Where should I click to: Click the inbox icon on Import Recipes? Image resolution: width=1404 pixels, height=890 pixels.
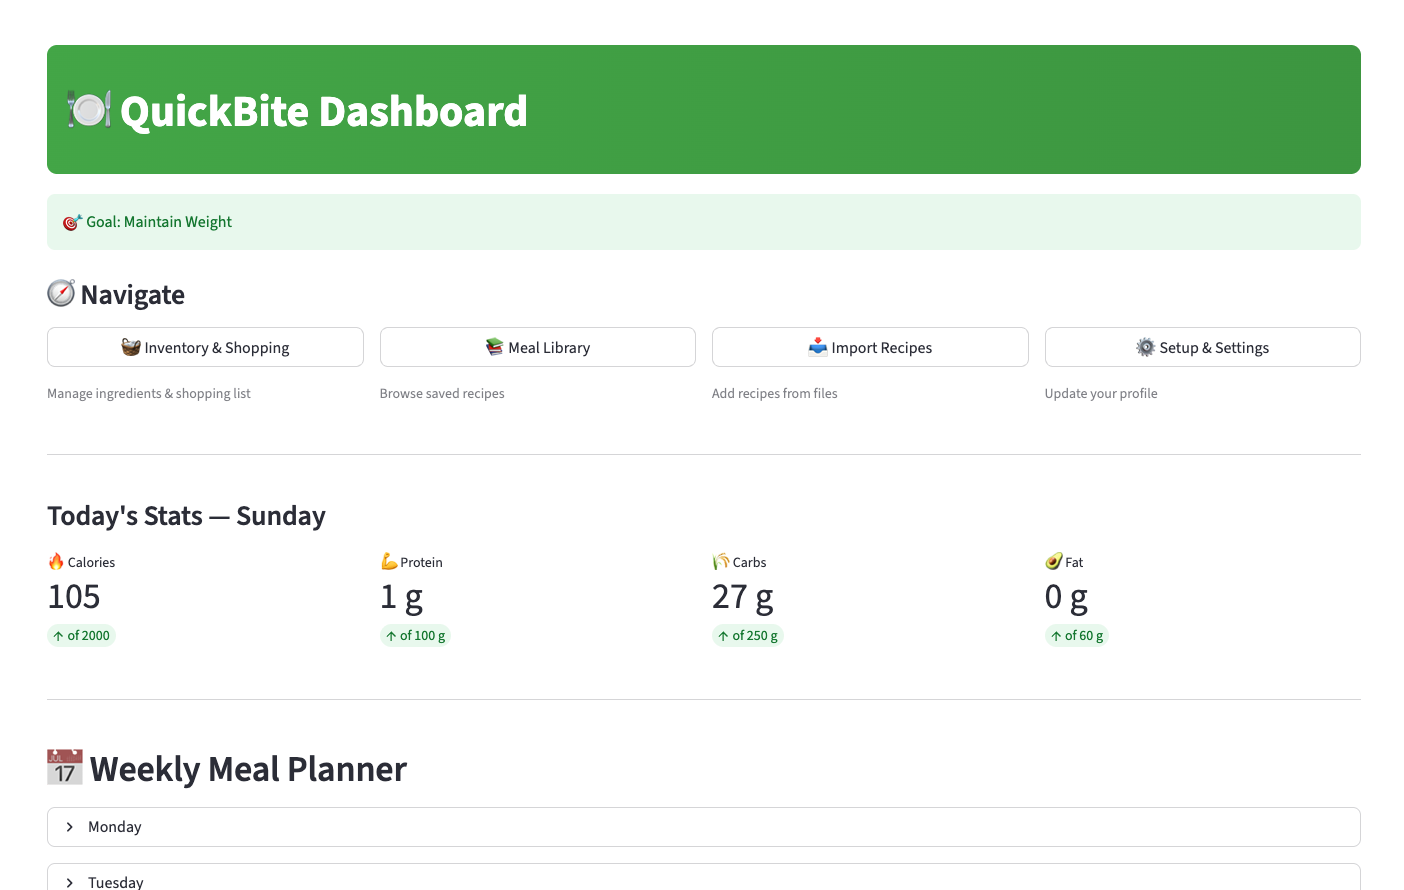(818, 347)
